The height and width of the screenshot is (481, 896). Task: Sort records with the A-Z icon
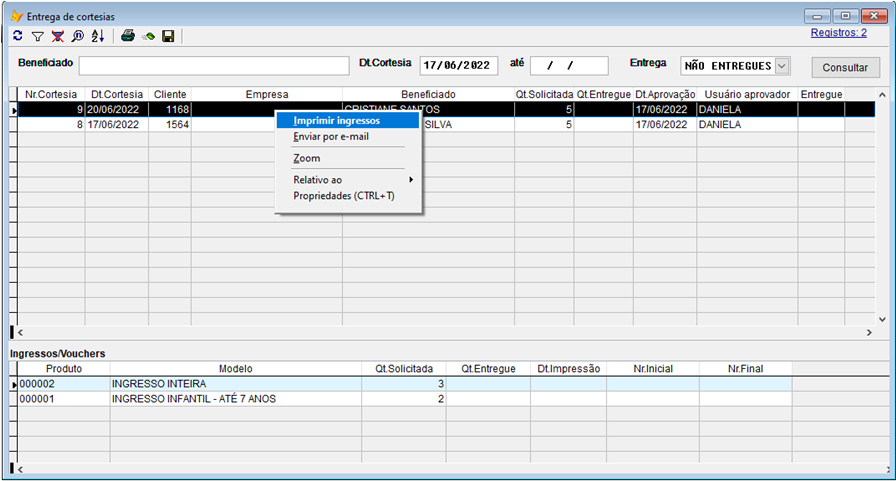click(x=97, y=36)
